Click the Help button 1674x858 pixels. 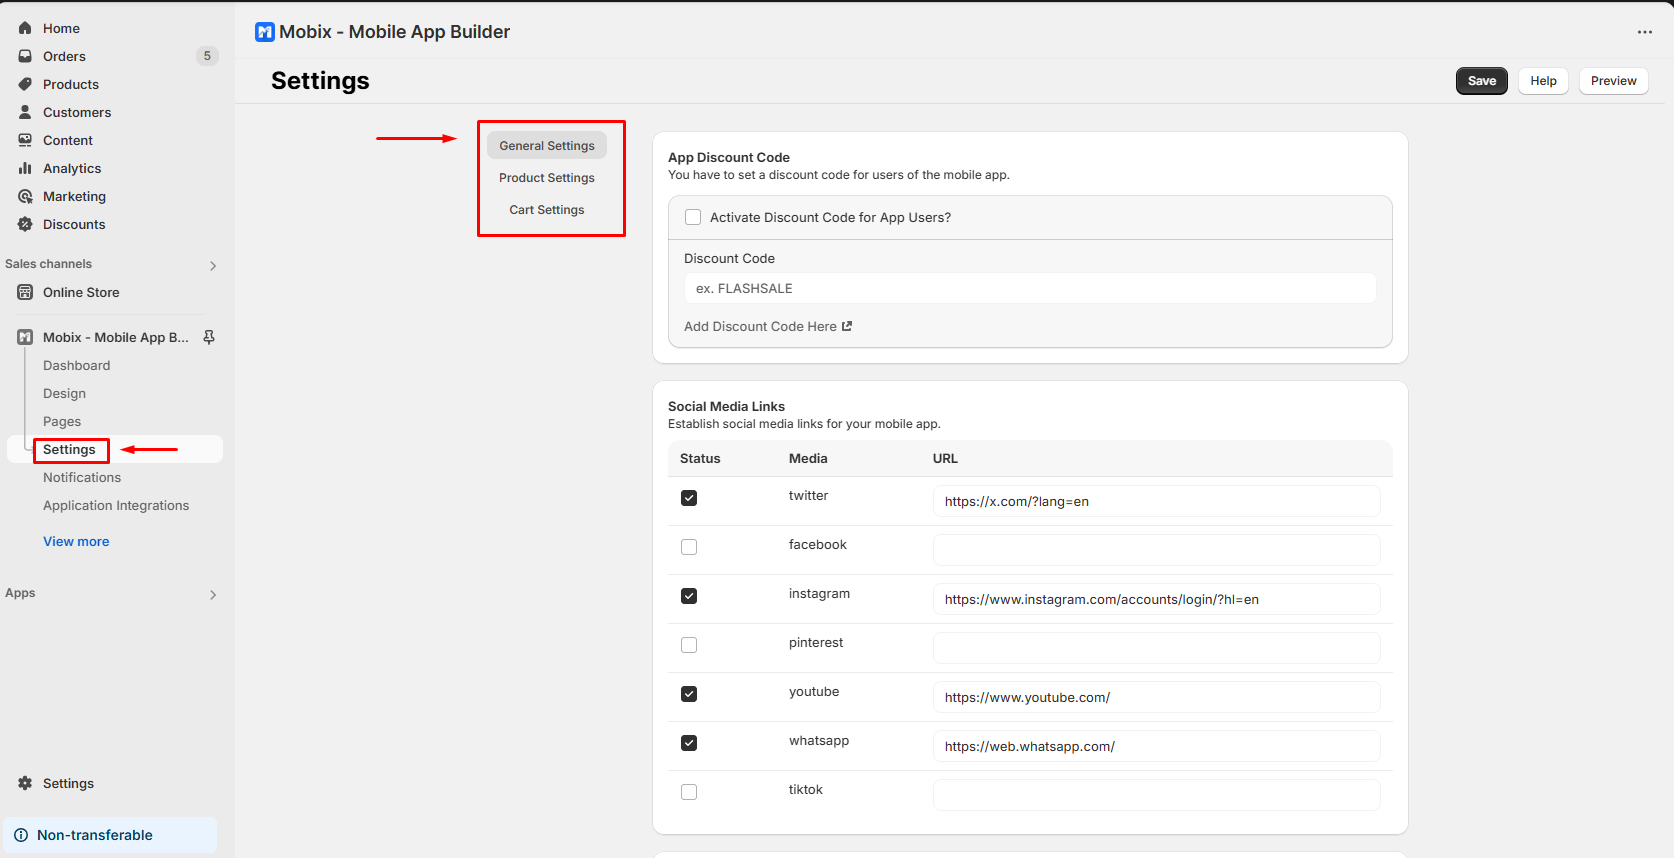point(1543,81)
